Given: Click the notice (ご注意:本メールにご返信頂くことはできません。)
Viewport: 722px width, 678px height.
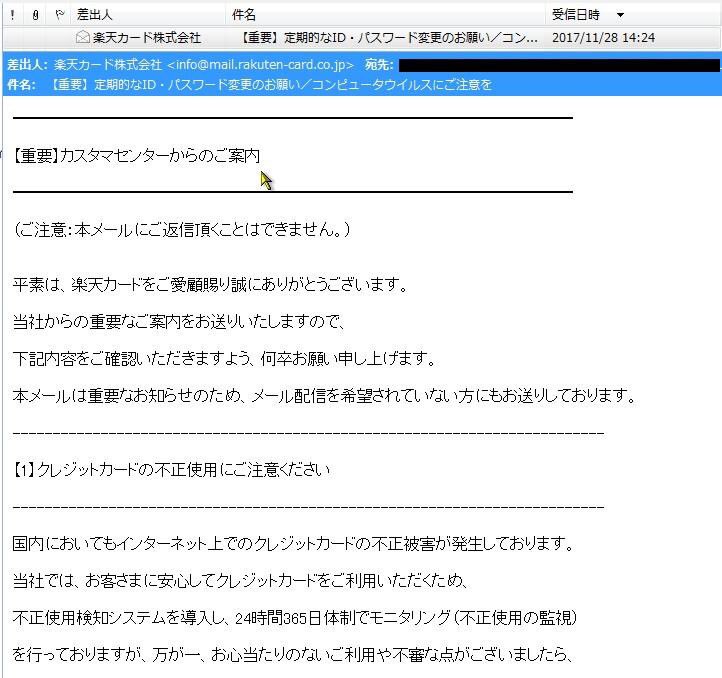Looking at the screenshot, I should (x=182, y=229).
